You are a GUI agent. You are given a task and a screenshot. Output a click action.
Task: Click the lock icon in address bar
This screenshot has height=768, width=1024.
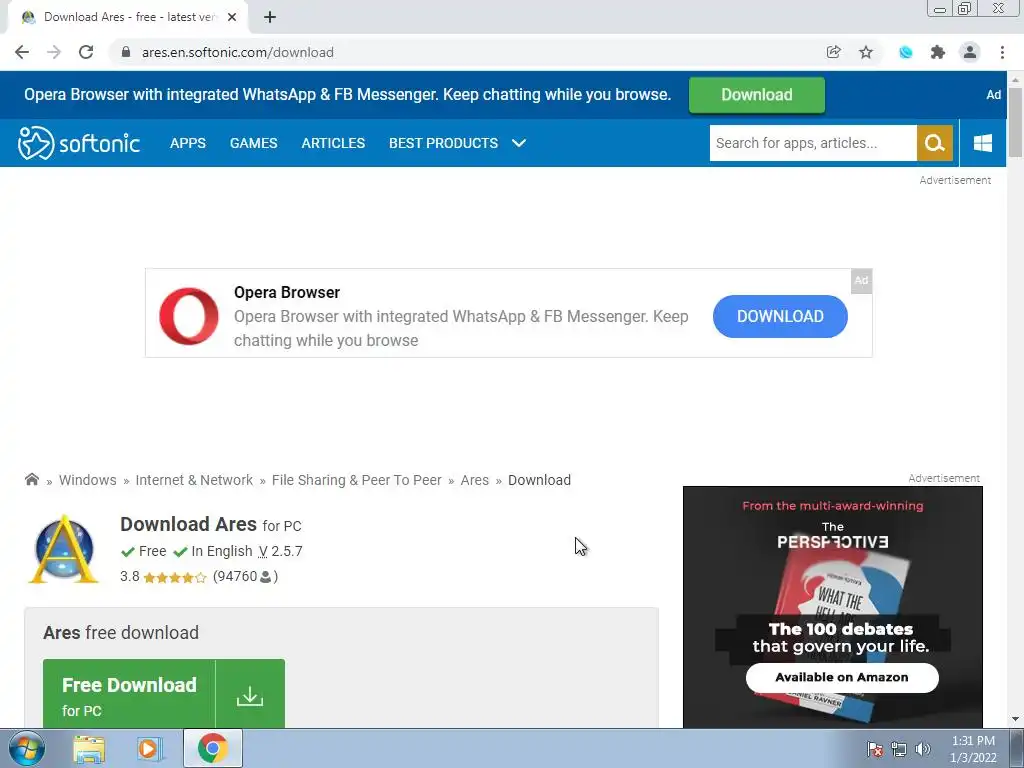point(126,52)
